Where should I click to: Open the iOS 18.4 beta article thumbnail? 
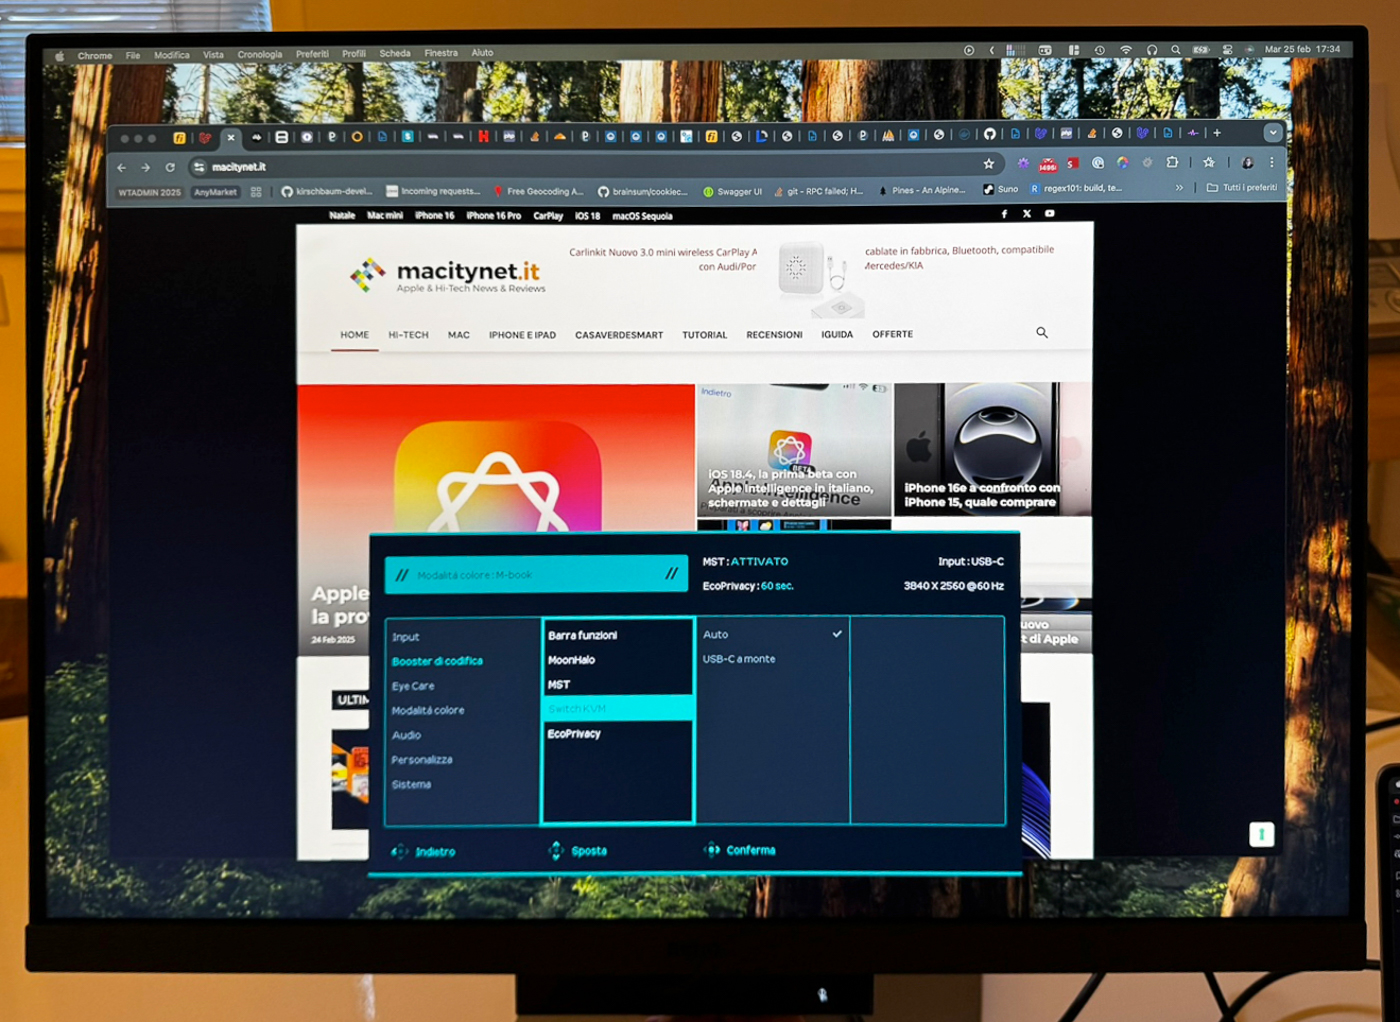click(793, 448)
